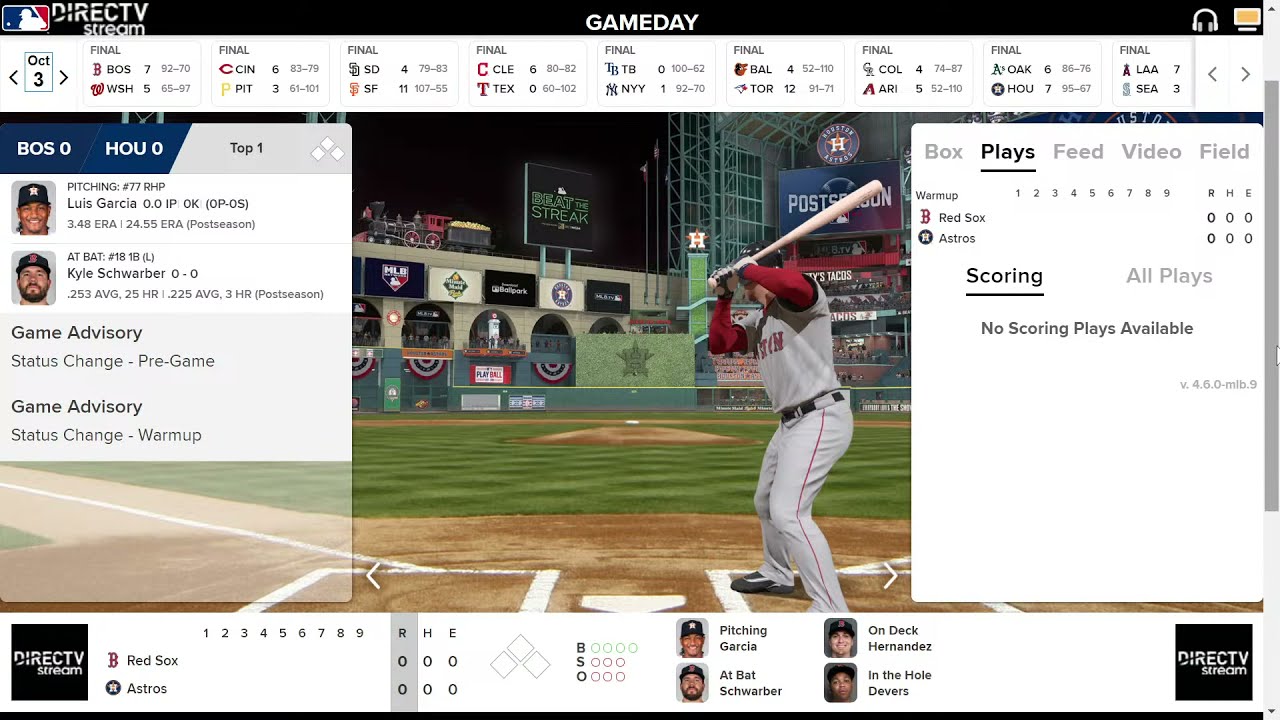Image resolution: width=1280 pixels, height=720 pixels.
Task: Click the Astros logo in the bottom linescore
Action: (113, 688)
